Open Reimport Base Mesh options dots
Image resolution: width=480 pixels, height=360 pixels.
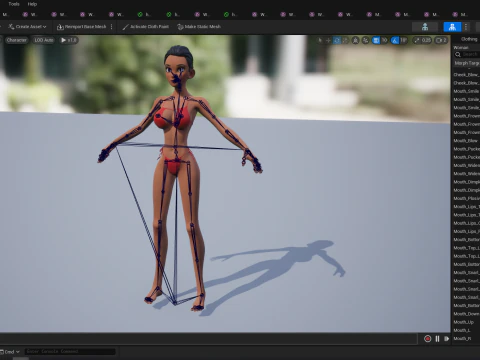tap(112, 27)
